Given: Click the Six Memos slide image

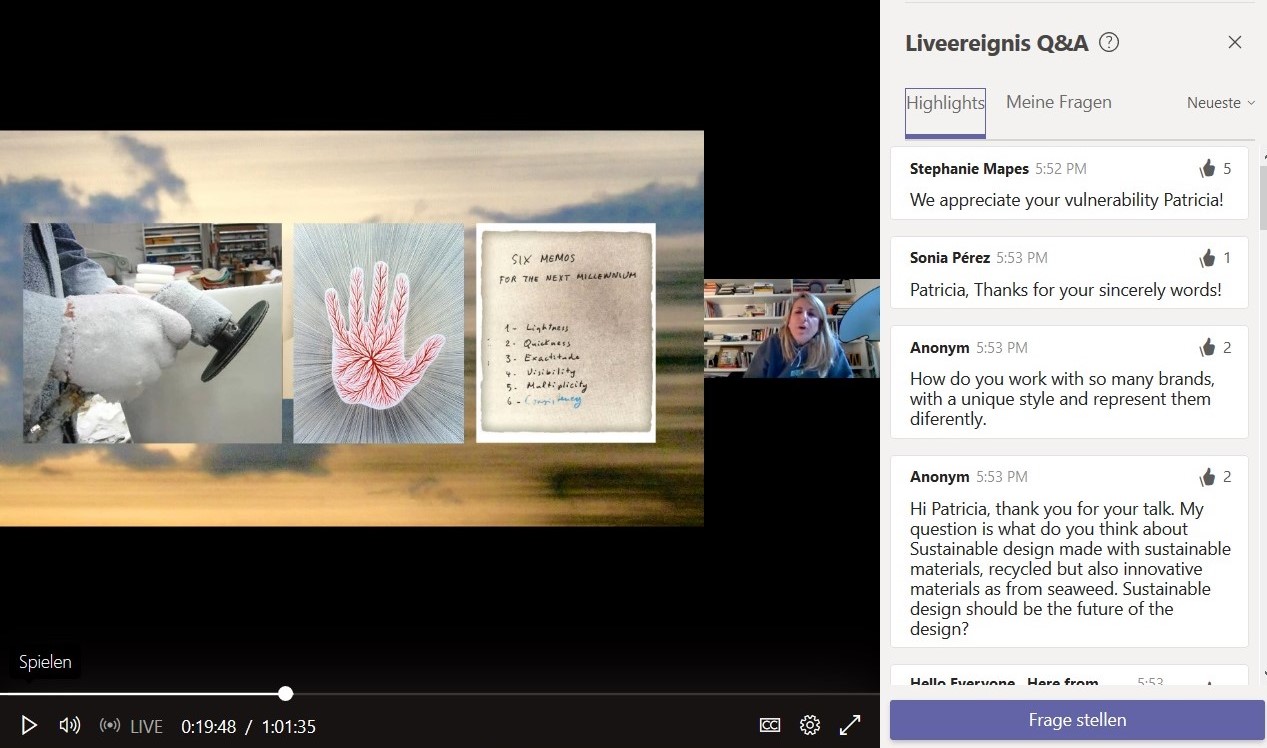Looking at the screenshot, I should coord(566,332).
